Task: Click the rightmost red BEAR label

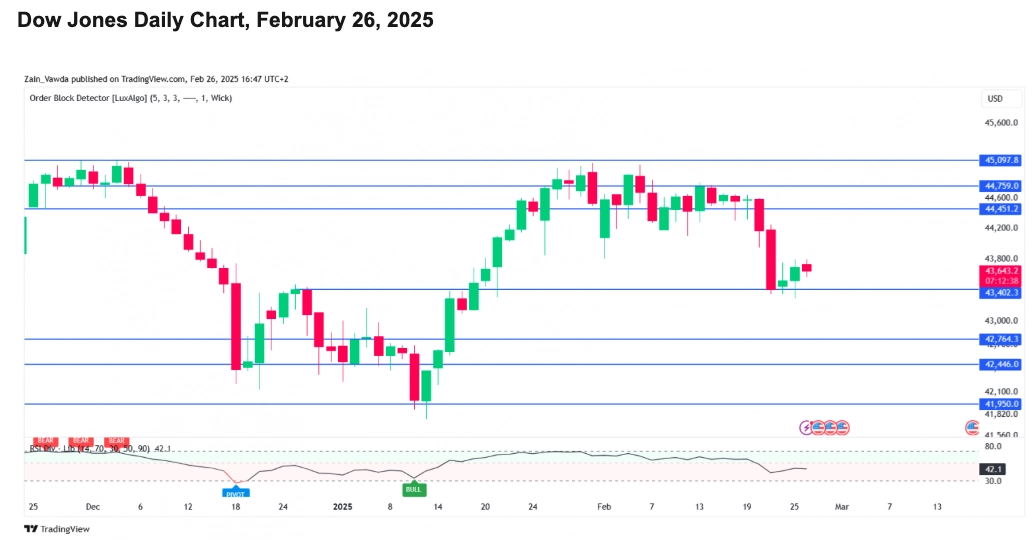Action: pos(117,441)
